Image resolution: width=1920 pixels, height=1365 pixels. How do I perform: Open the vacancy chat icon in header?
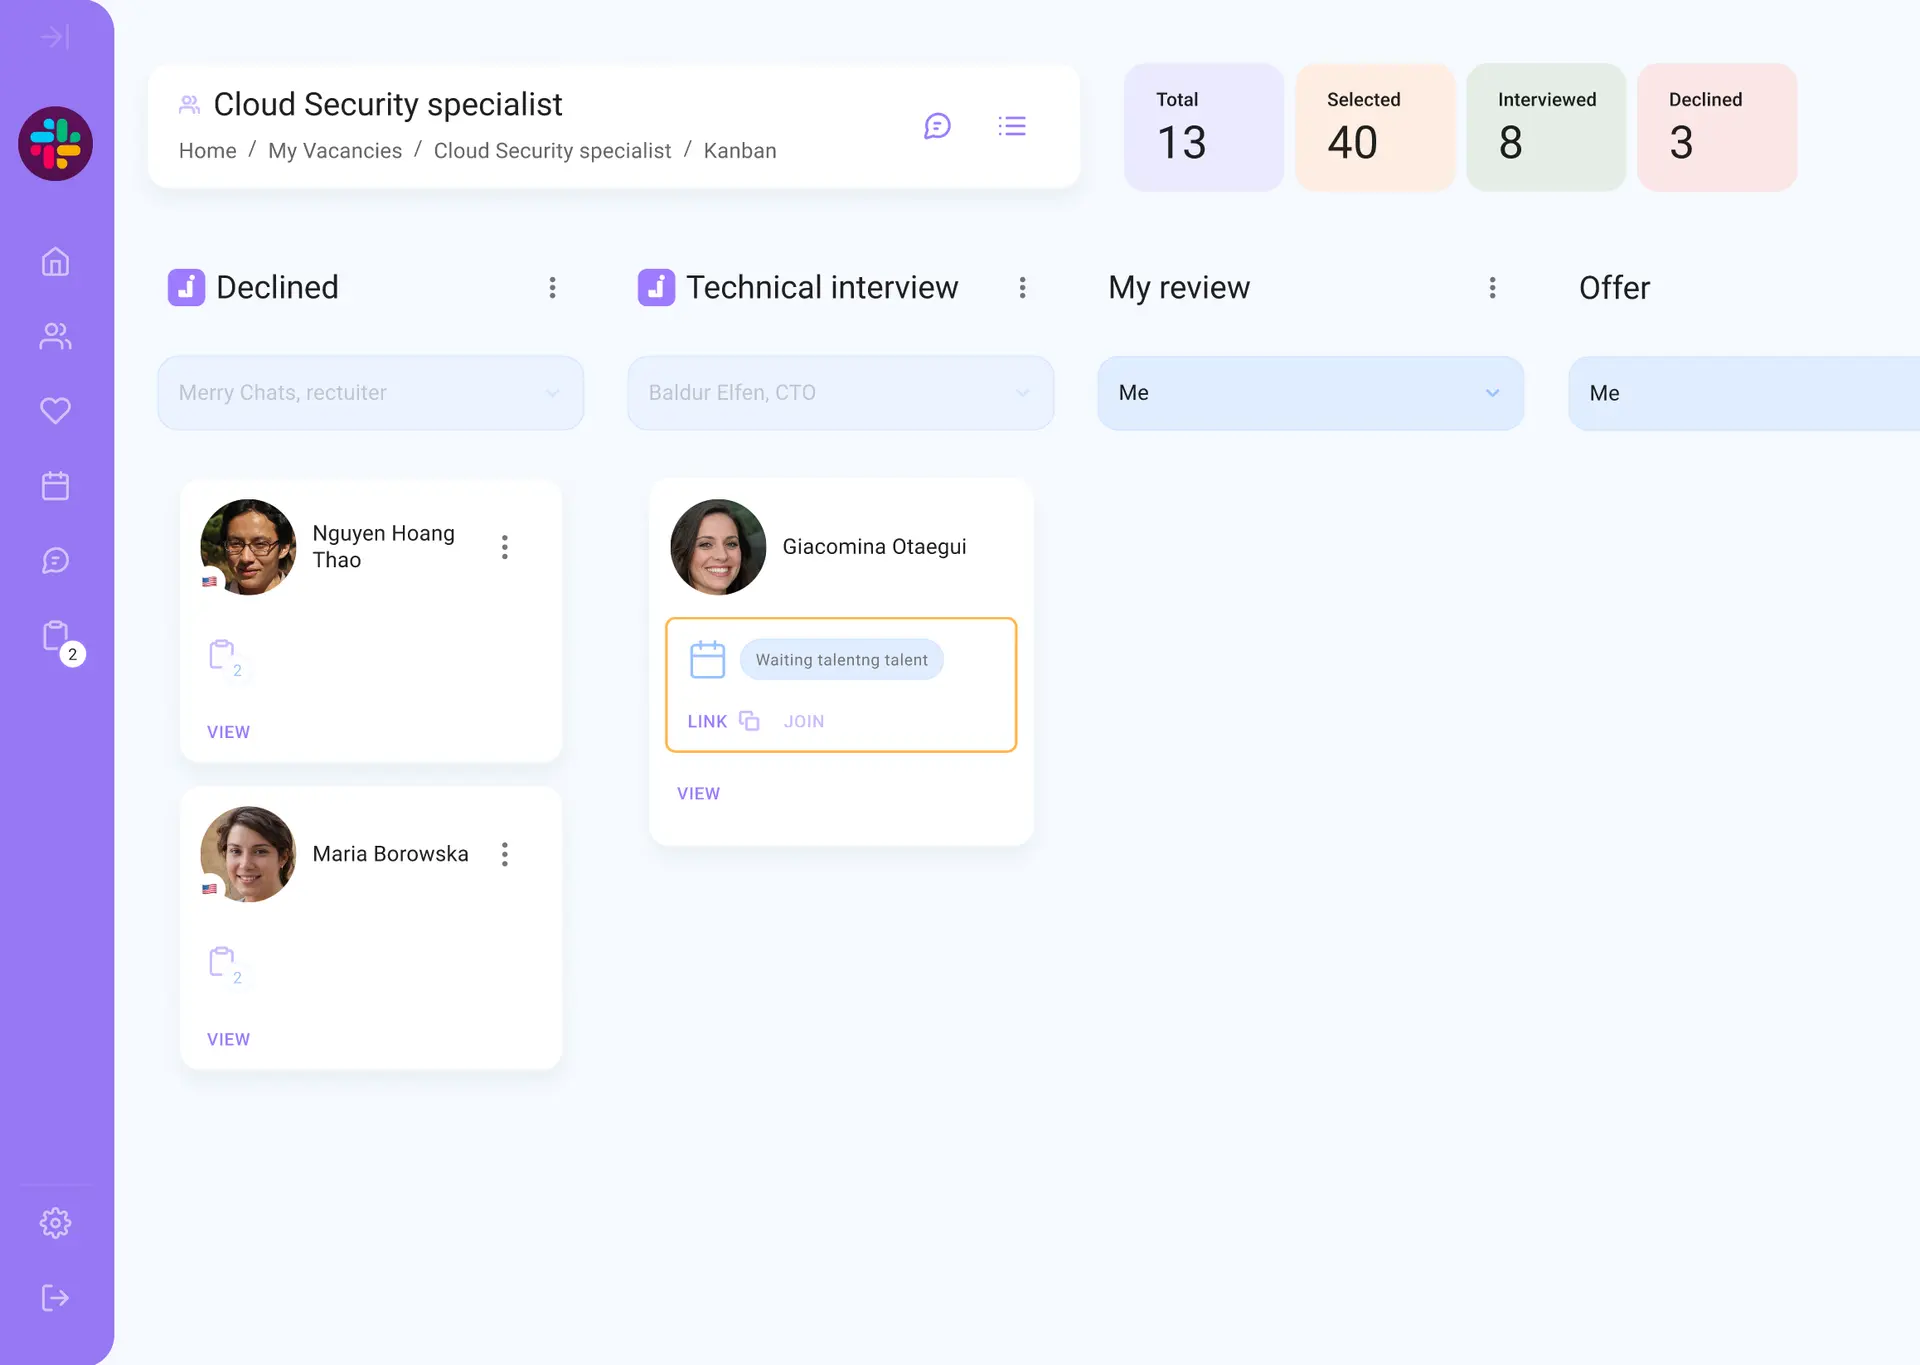pyautogui.click(x=937, y=126)
